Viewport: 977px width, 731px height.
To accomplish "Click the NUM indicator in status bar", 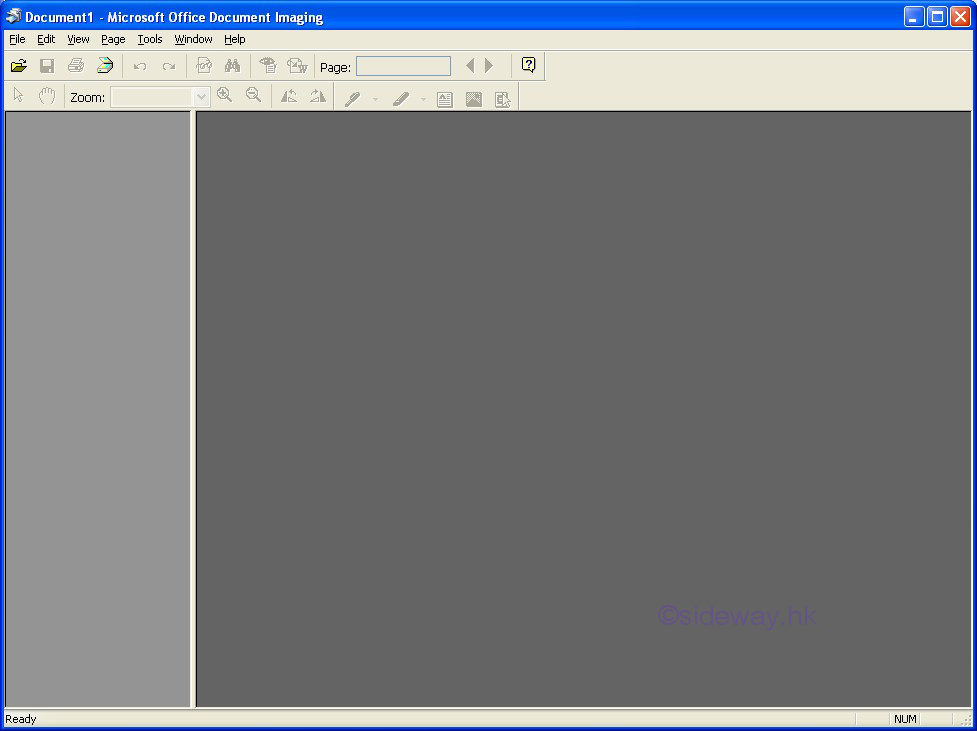I will [905, 719].
